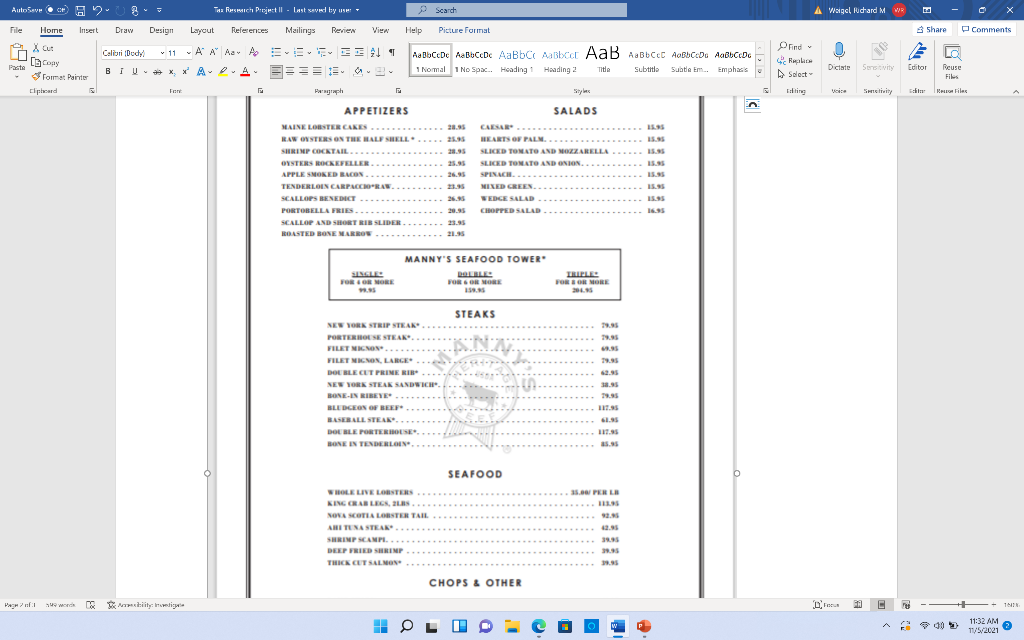Screen dimensions: 1024x640
Task: Toggle bold formatting
Action: [108, 70]
